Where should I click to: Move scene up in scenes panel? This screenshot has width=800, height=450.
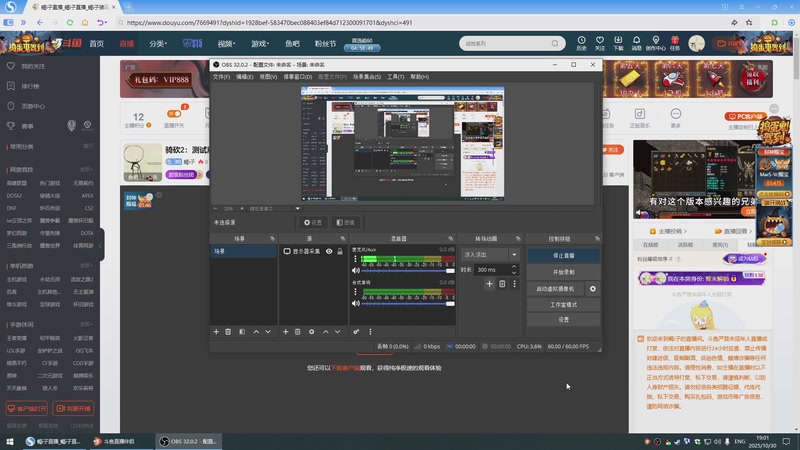[x=256, y=332]
